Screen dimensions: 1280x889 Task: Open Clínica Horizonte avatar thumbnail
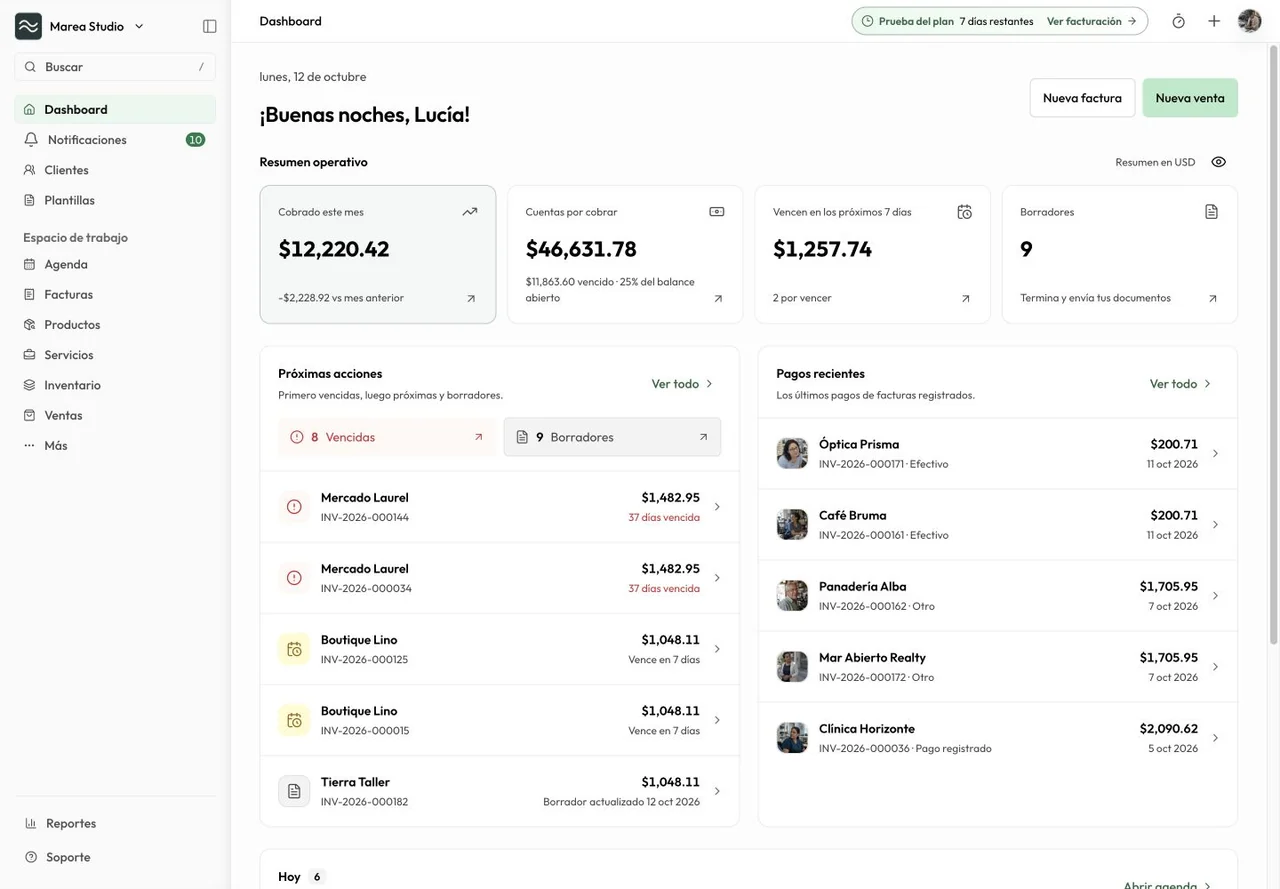click(x=792, y=738)
